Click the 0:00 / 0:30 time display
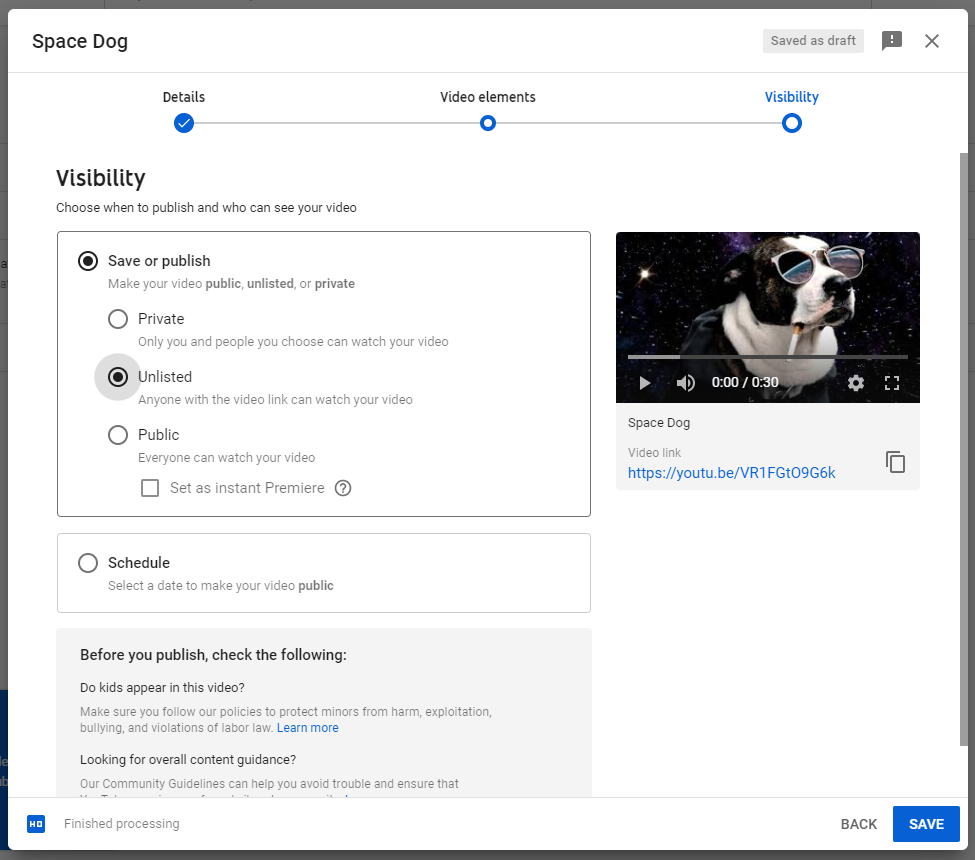 click(744, 382)
